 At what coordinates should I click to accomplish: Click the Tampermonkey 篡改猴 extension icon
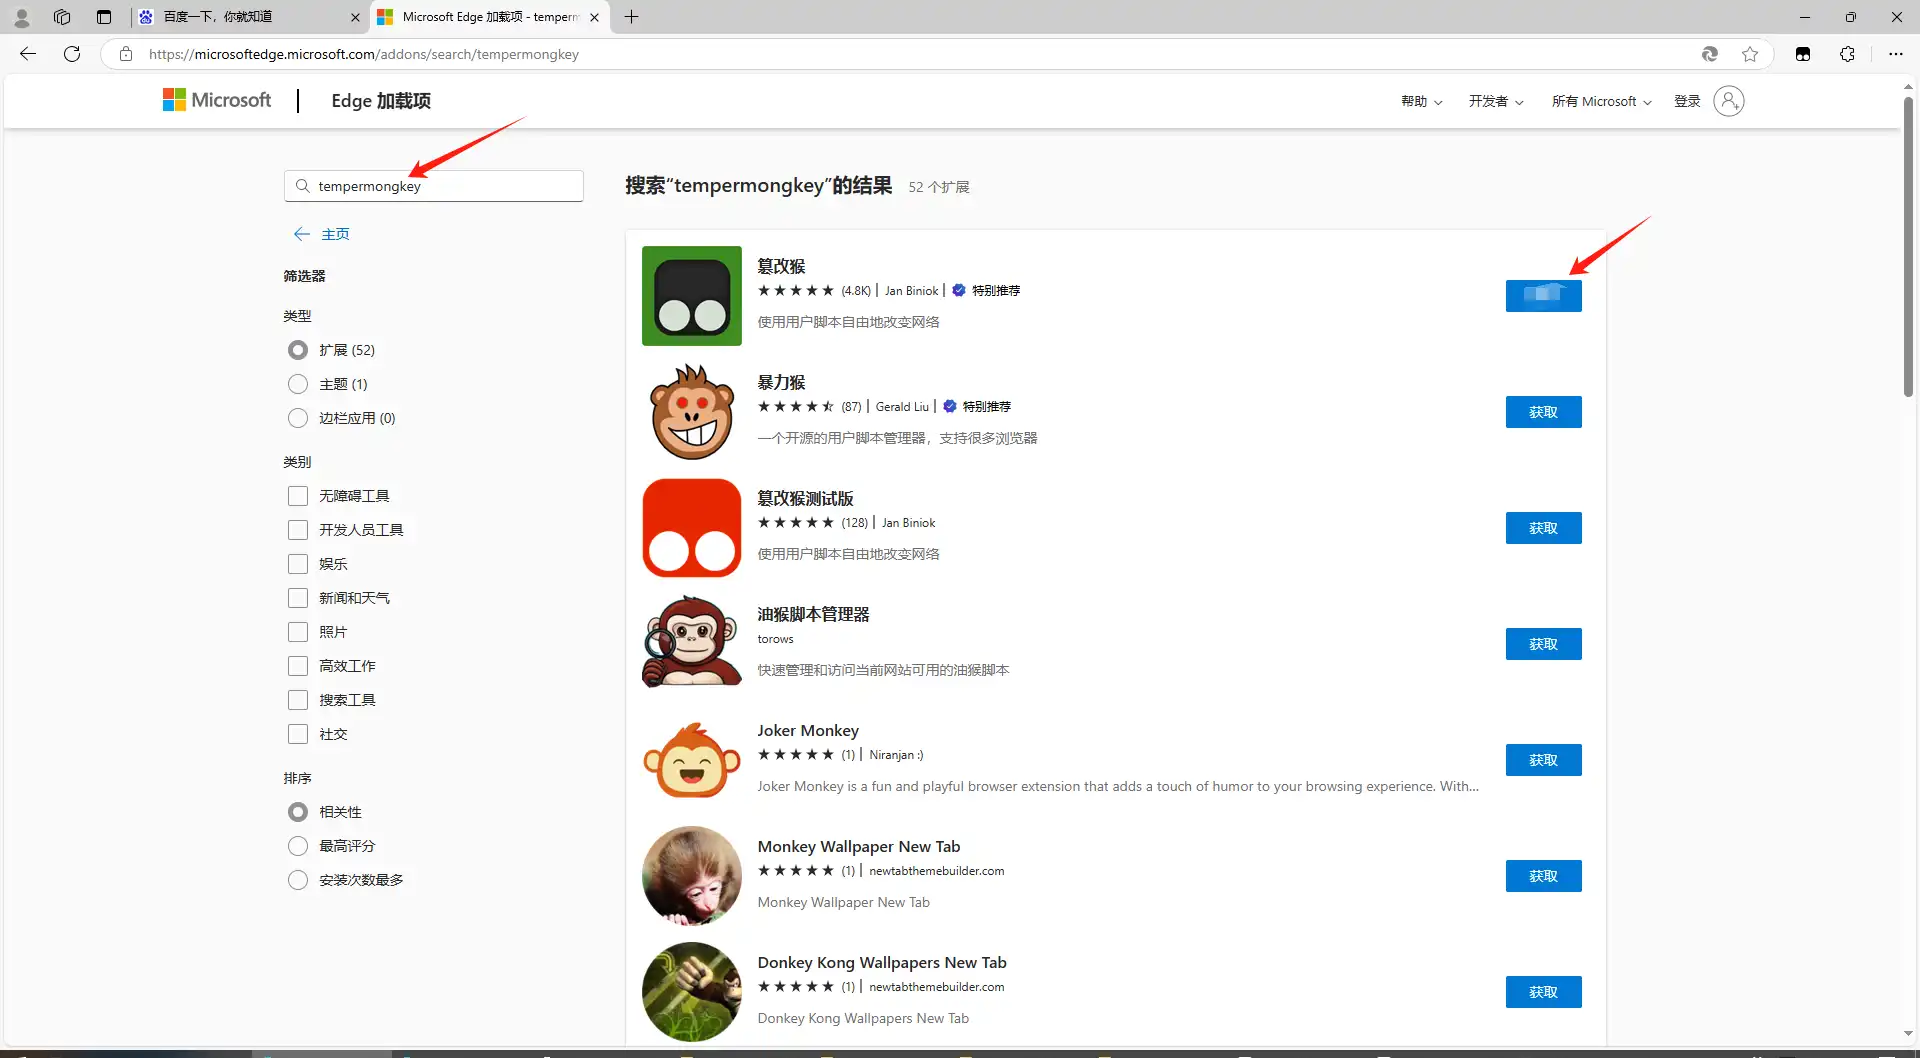pos(691,296)
